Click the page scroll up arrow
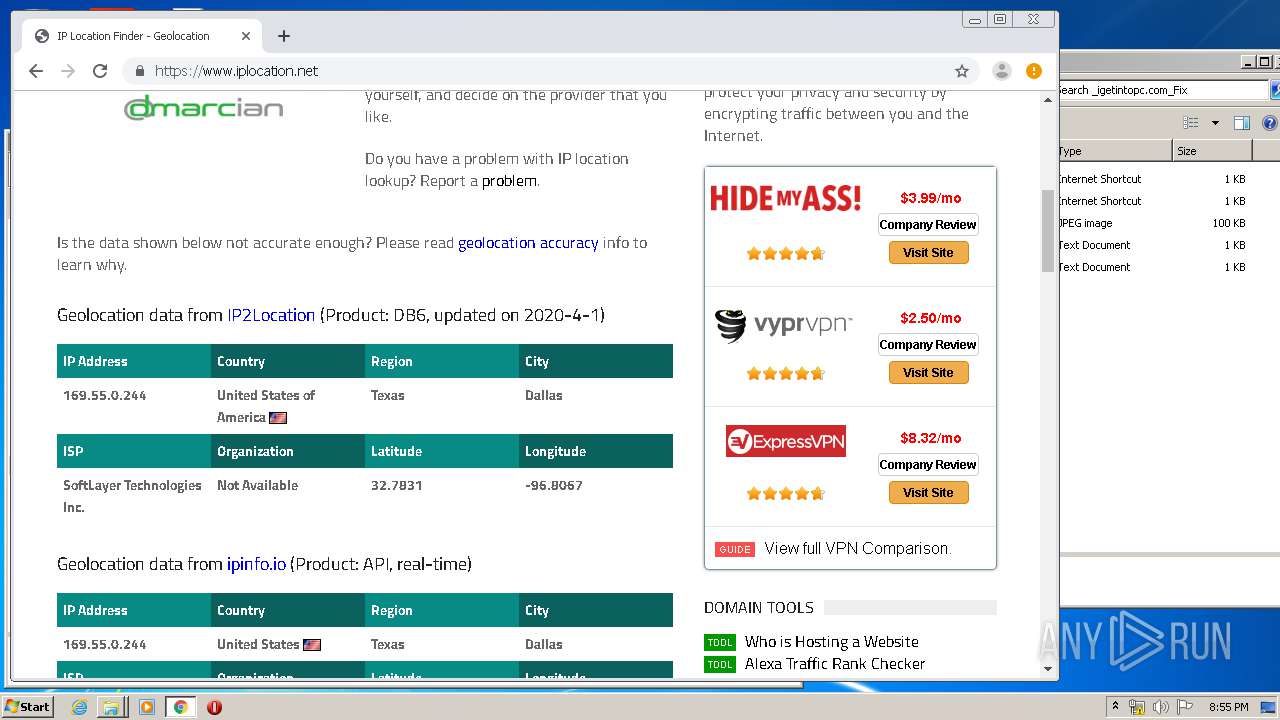Screen dimensions: 1280x720 (1048, 100)
